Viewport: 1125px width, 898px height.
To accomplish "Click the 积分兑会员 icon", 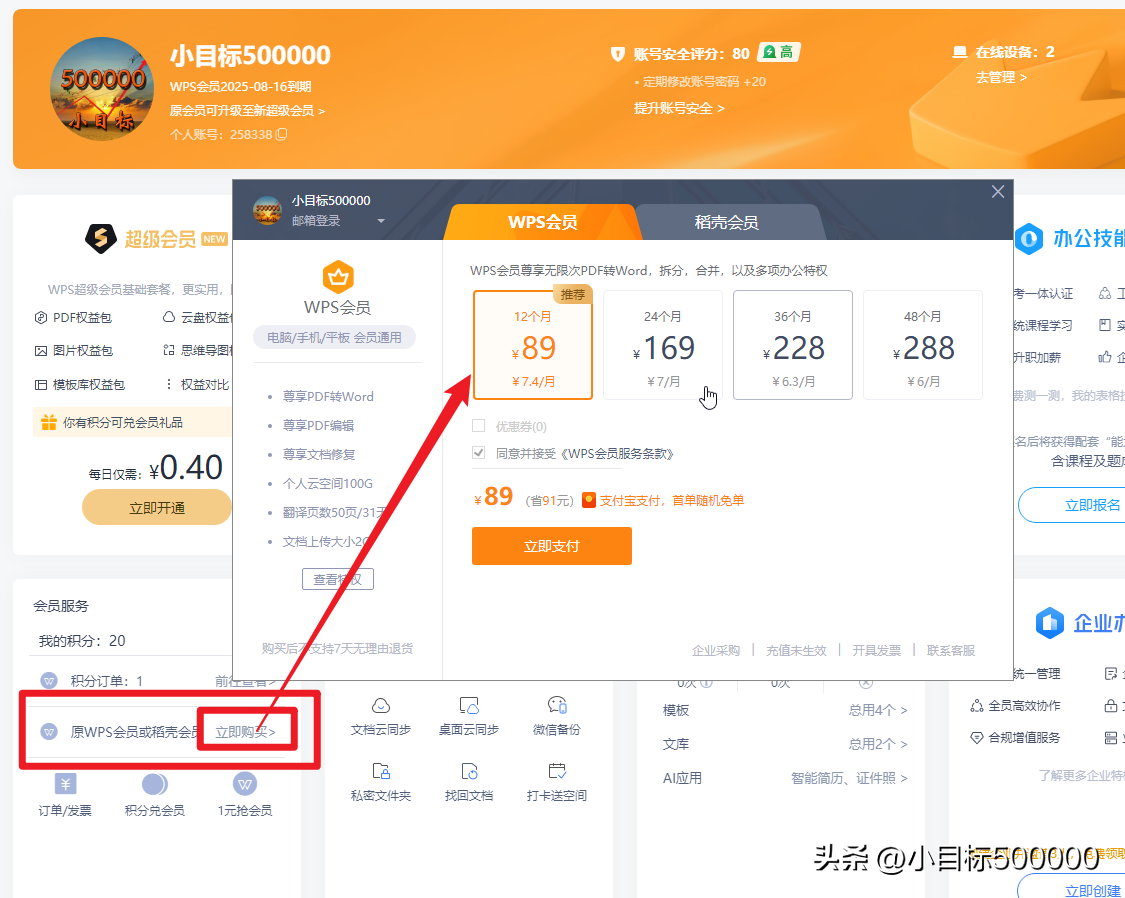I will click(154, 784).
